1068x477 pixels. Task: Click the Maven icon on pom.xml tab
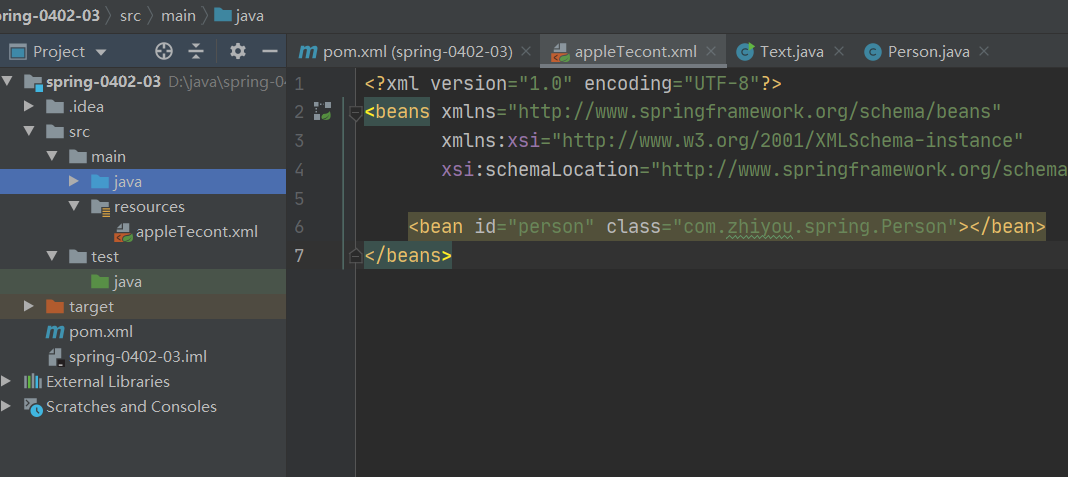coord(308,52)
